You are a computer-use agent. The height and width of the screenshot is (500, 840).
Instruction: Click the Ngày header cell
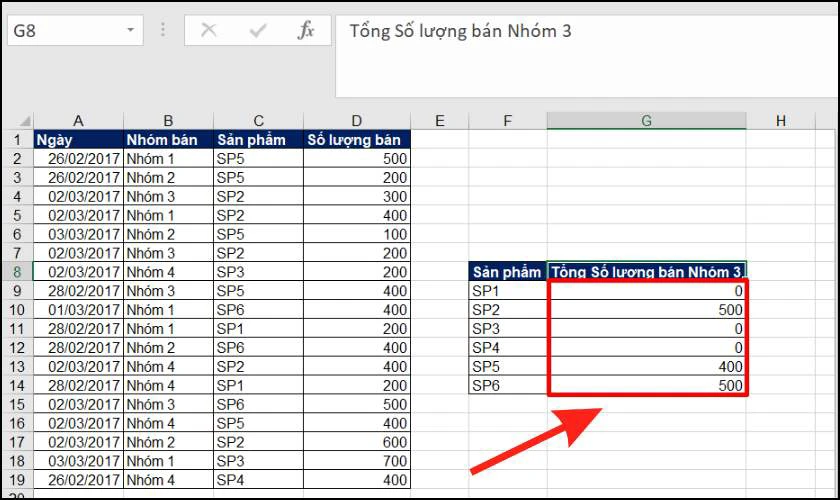click(78, 140)
